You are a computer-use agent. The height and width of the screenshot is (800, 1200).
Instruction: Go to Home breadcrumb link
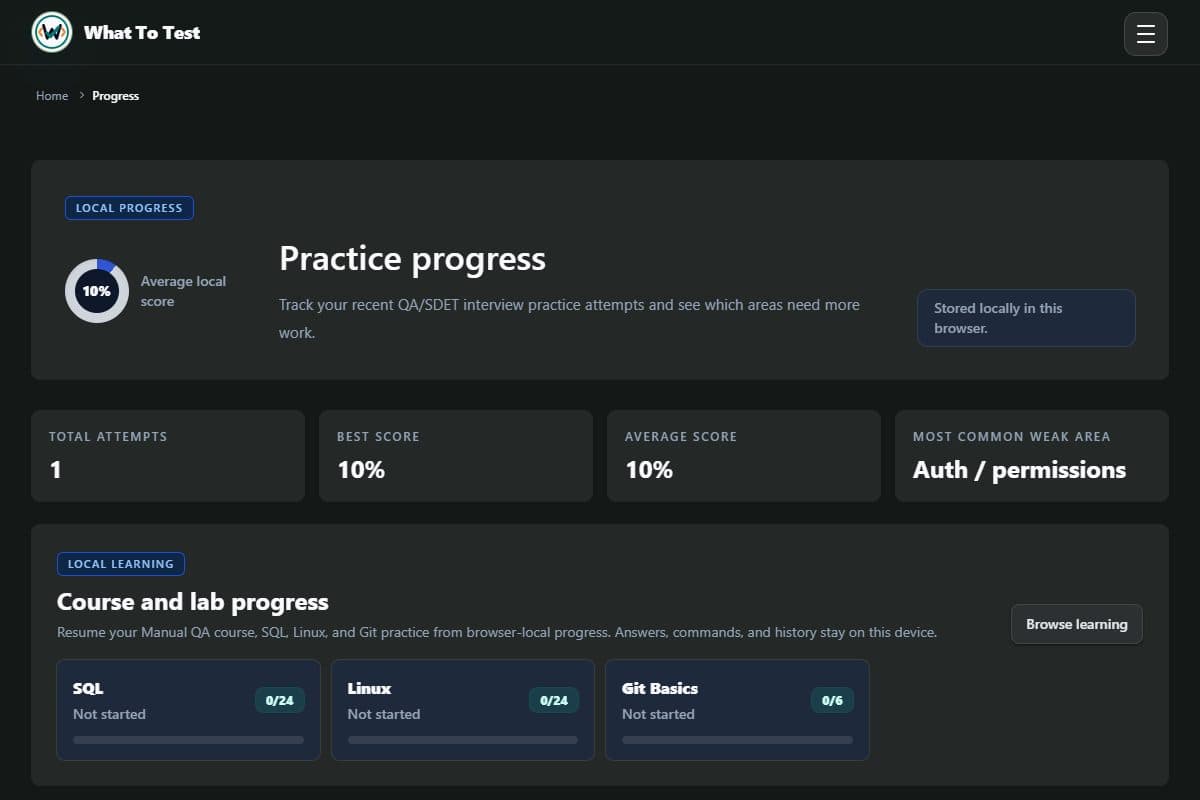52,96
